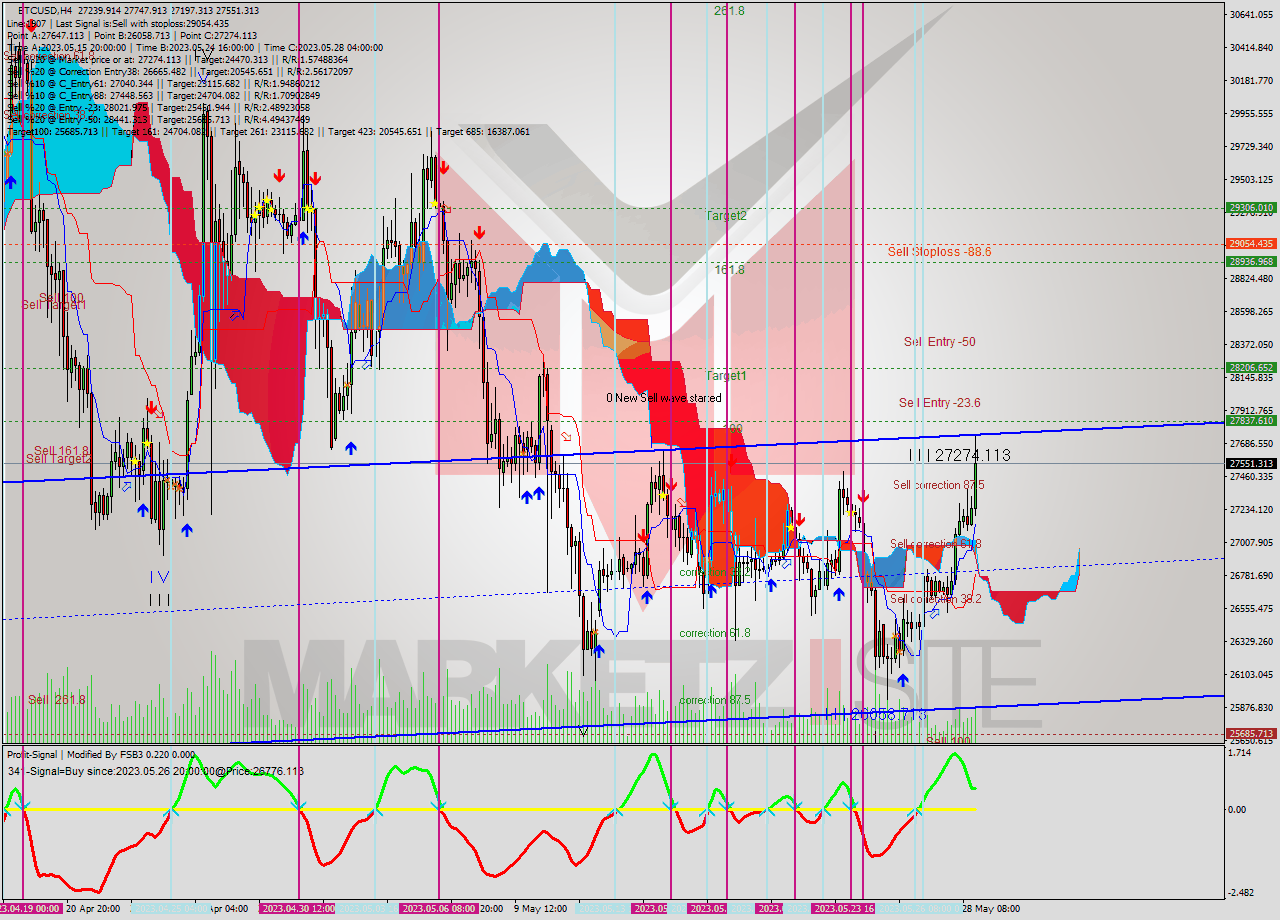This screenshot has width=1280, height=920.
Task: Click the green 'Target1' label
Action: point(726,376)
